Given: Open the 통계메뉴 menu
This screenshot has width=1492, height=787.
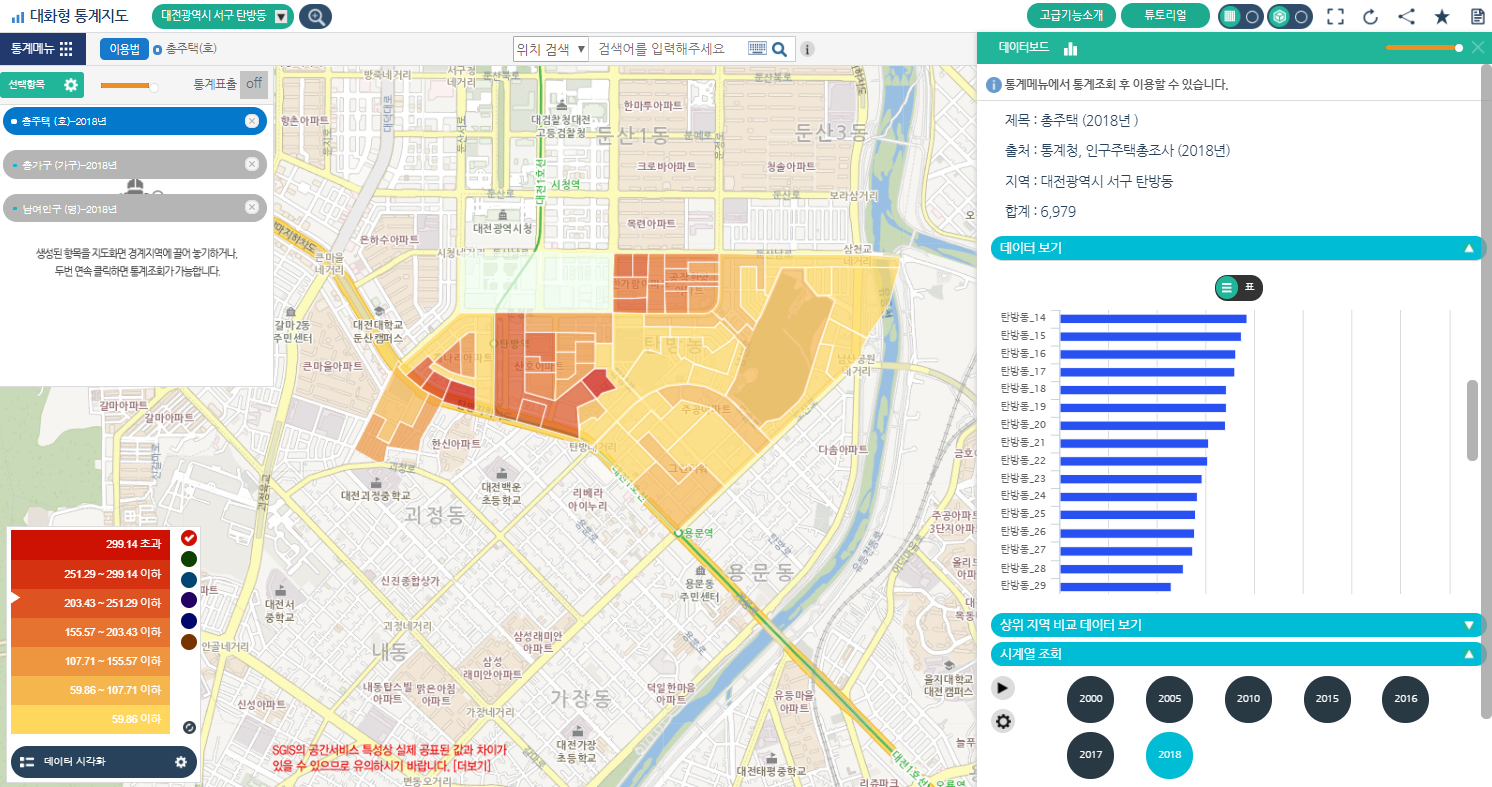Looking at the screenshot, I should tap(42, 49).
